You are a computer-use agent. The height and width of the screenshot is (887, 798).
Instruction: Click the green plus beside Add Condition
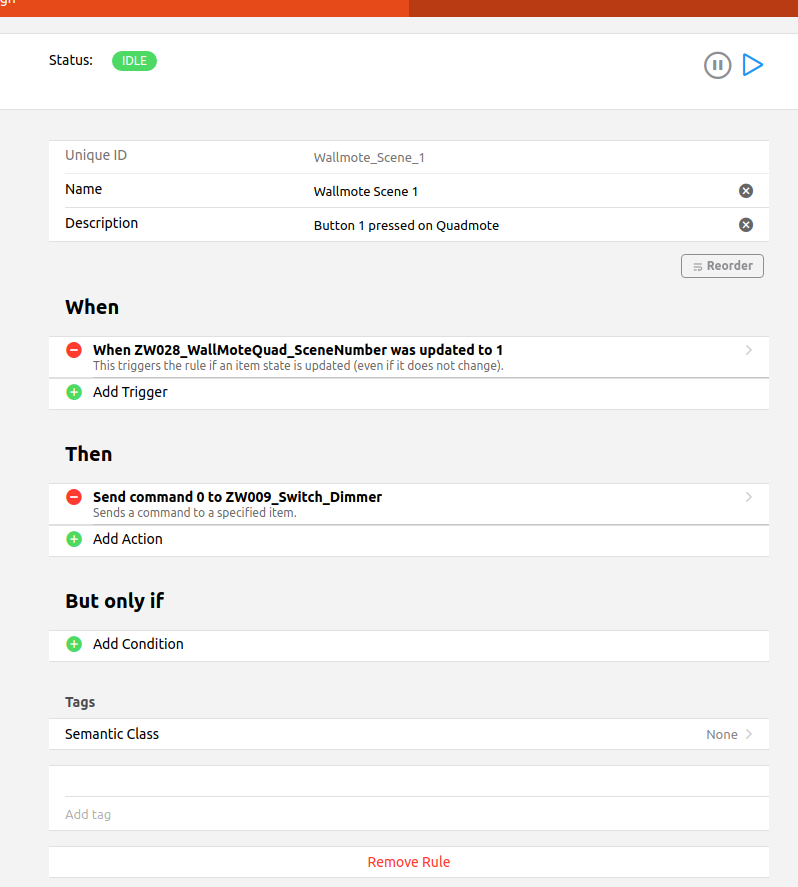coord(74,644)
